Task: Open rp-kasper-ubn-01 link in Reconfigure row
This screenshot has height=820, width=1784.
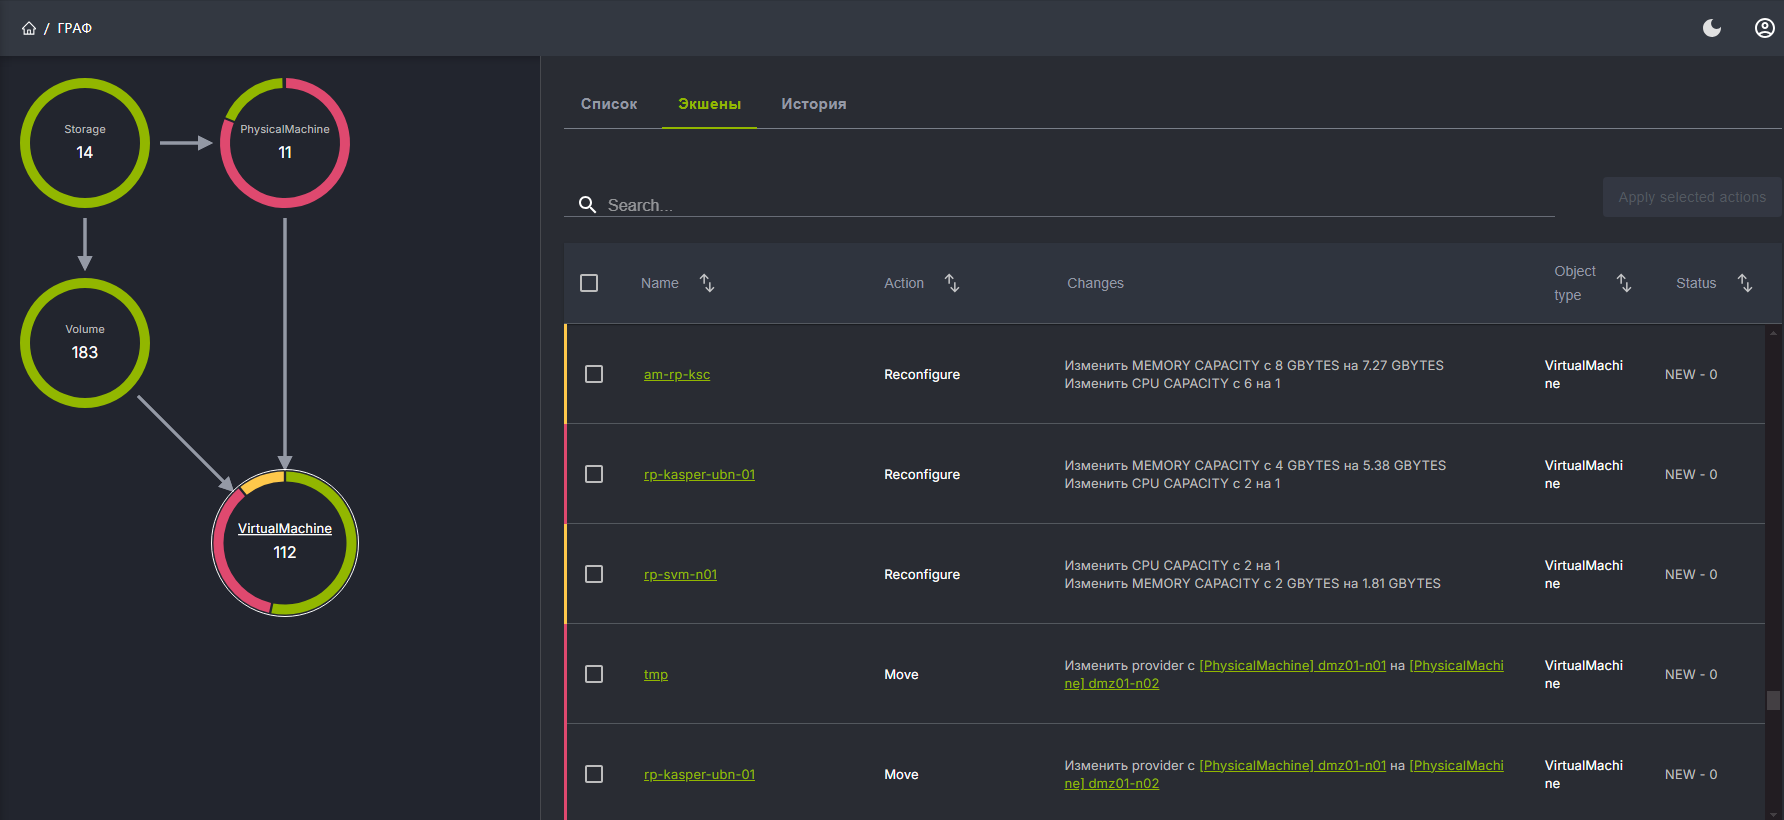Action: (700, 474)
